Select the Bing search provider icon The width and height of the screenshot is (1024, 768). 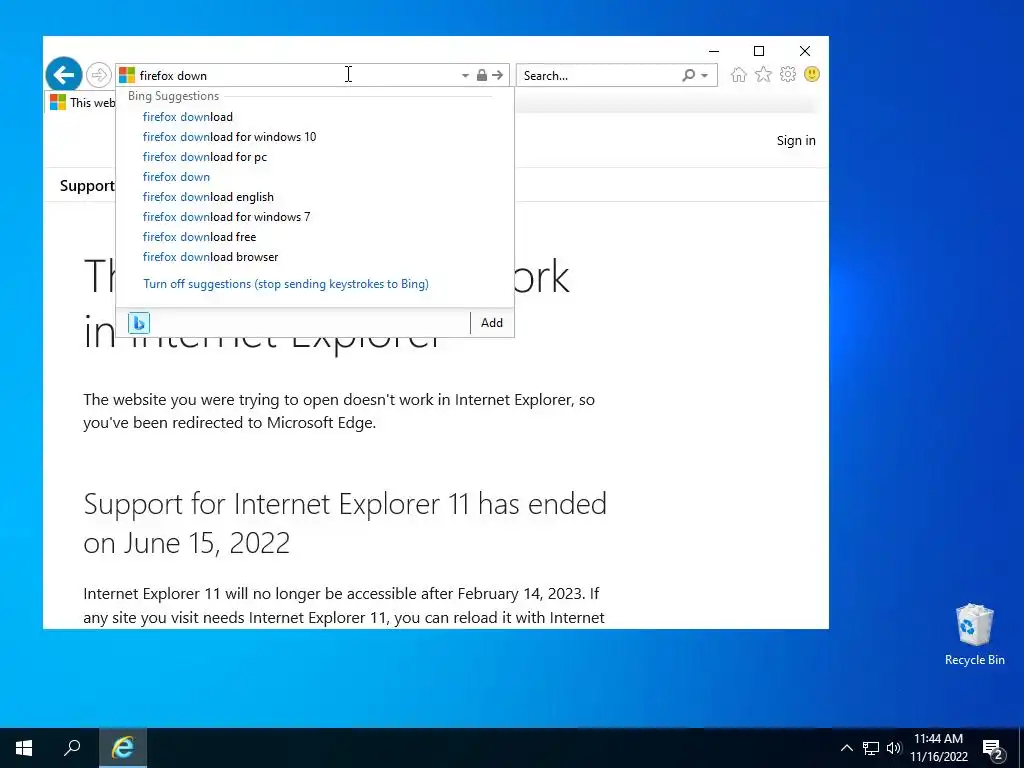[138, 323]
